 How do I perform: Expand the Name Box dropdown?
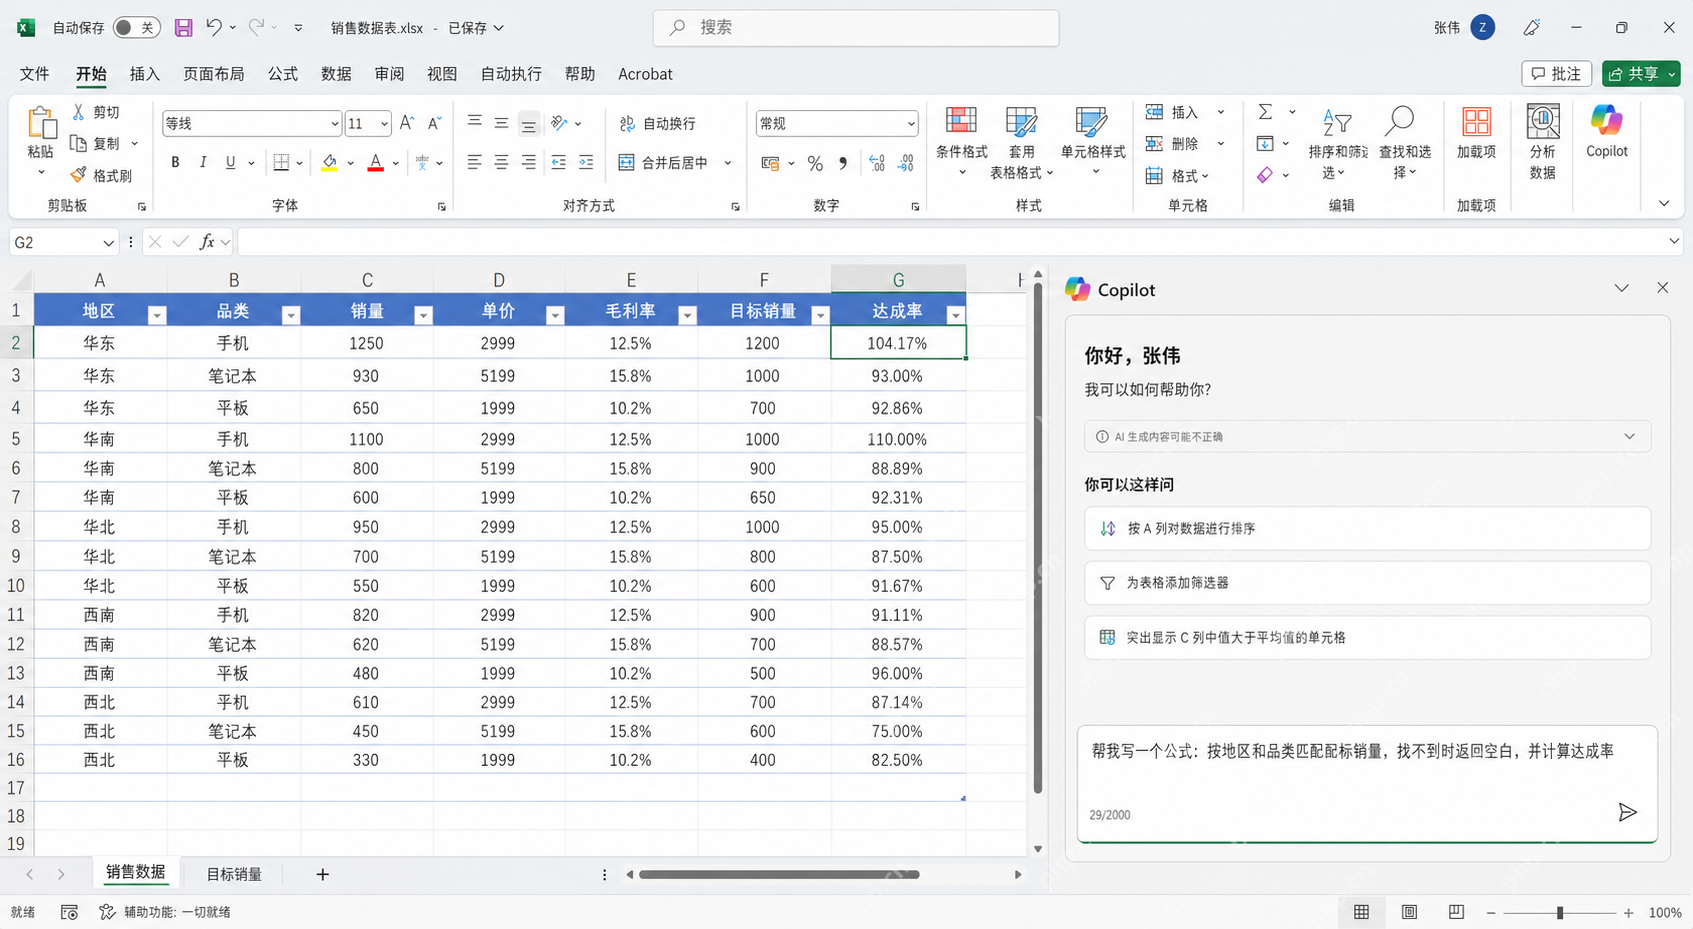tap(108, 243)
